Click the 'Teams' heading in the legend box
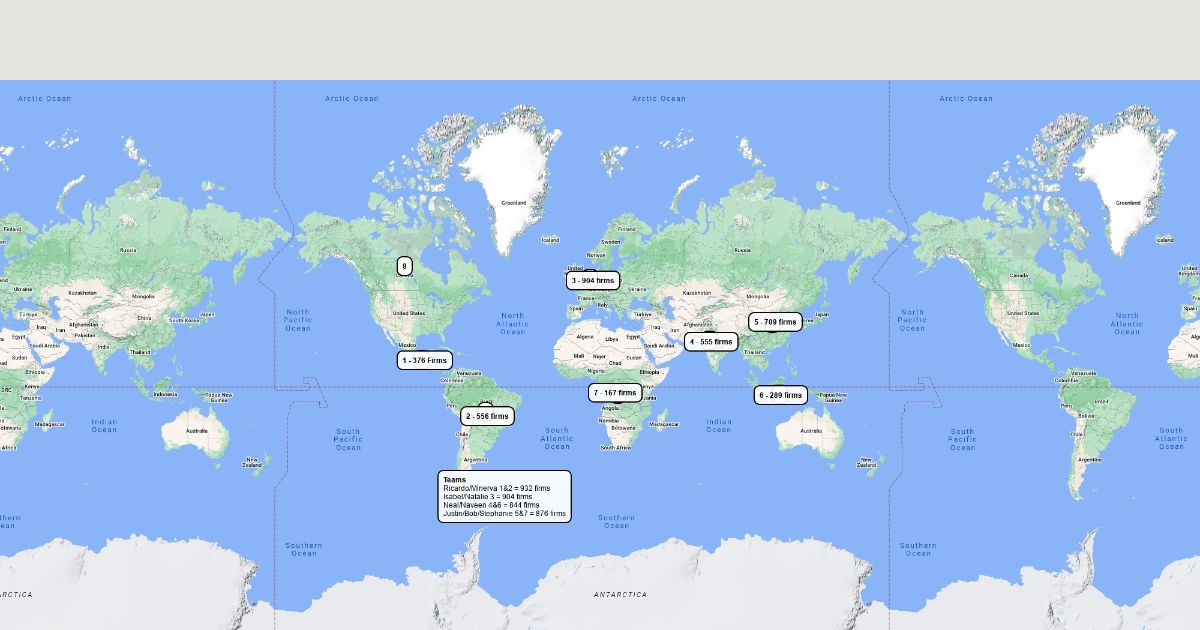The width and height of the screenshot is (1200, 630). [454, 480]
